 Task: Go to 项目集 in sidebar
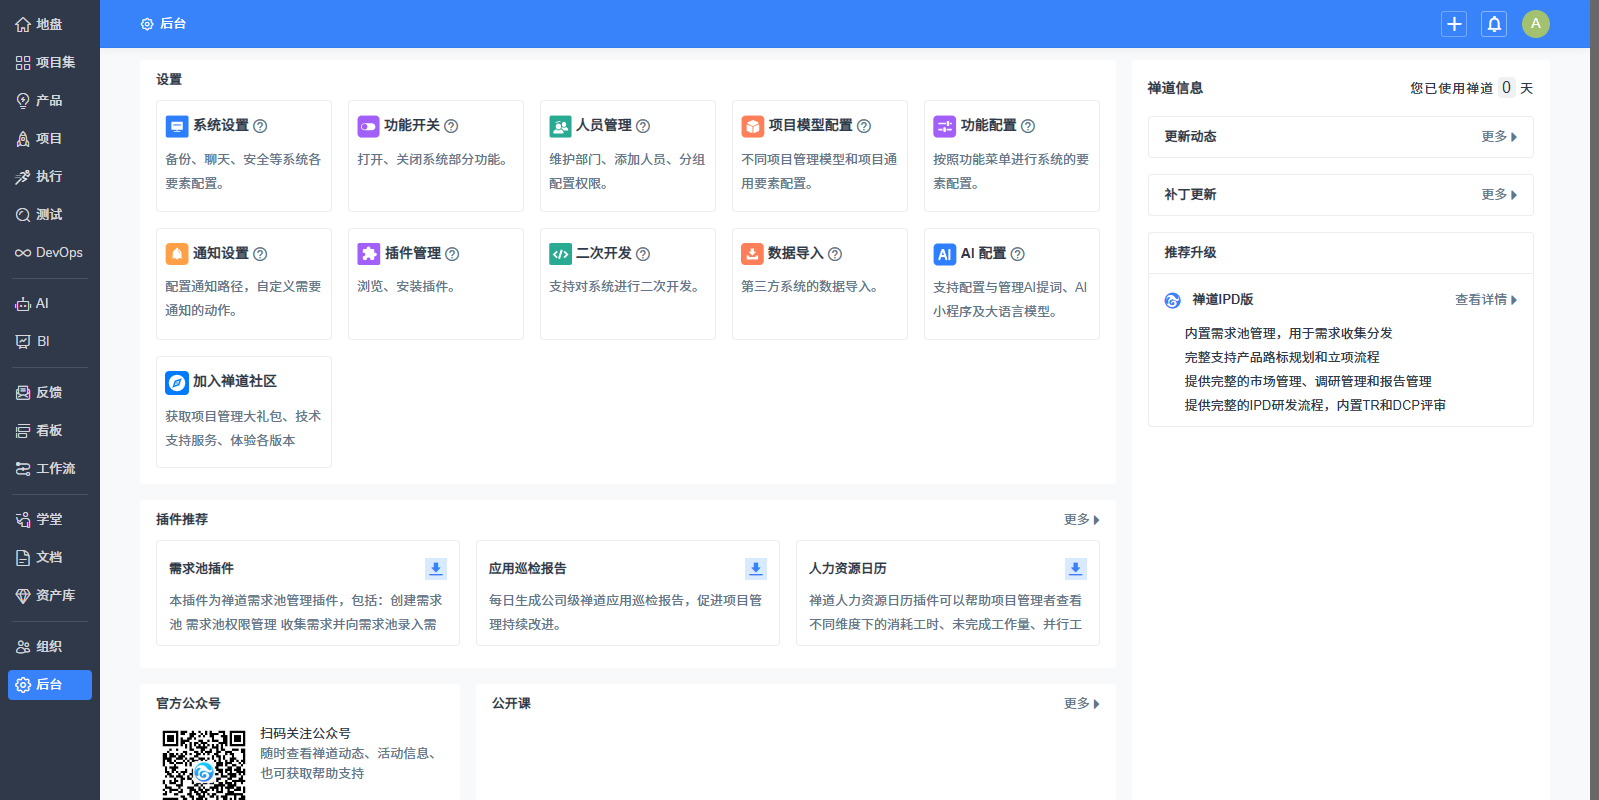(x=50, y=62)
